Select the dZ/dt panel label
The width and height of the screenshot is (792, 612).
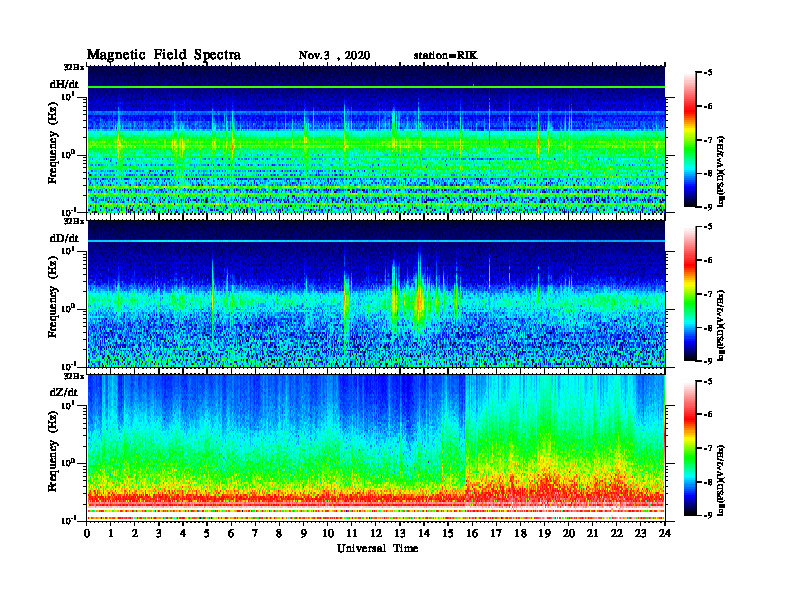point(64,392)
